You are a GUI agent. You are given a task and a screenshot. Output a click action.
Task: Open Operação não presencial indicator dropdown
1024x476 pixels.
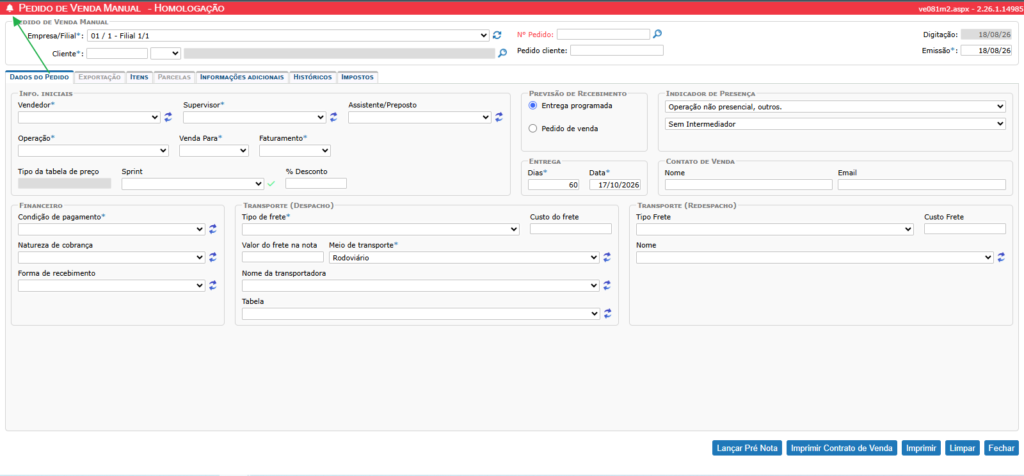click(x=835, y=106)
